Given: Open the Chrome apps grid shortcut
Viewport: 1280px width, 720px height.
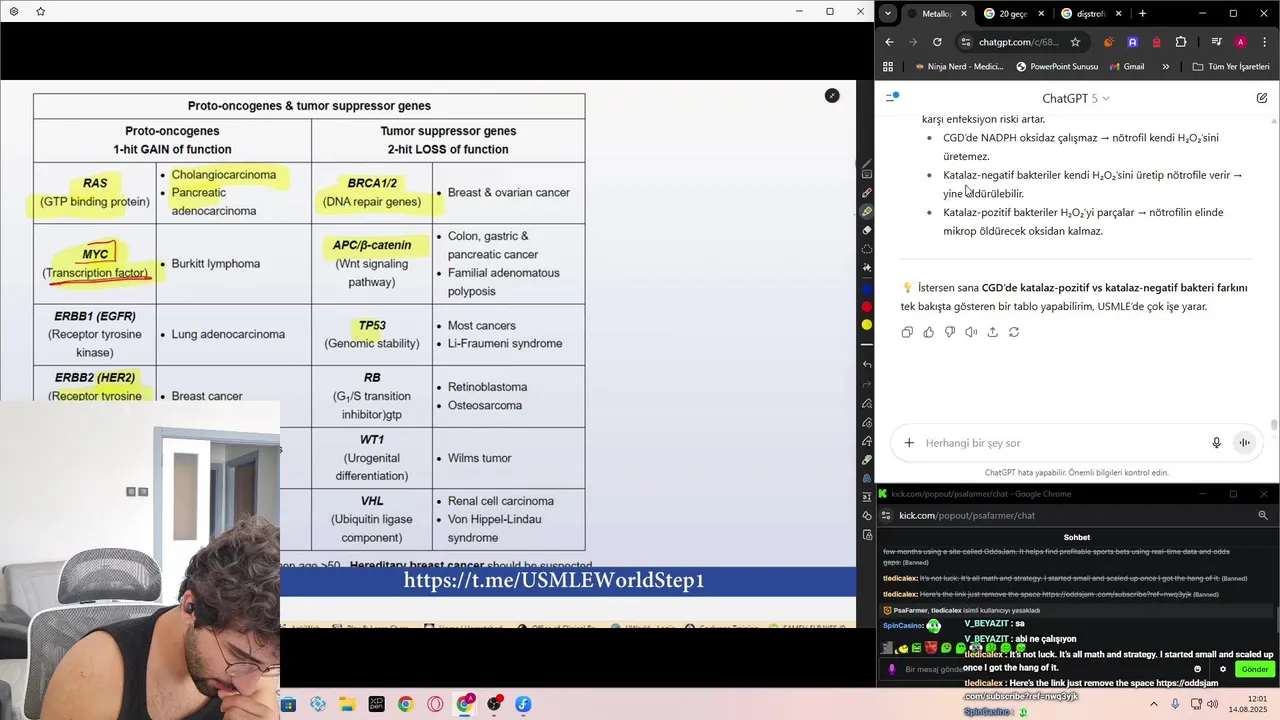Looking at the screenshot, I should [888, 67].
